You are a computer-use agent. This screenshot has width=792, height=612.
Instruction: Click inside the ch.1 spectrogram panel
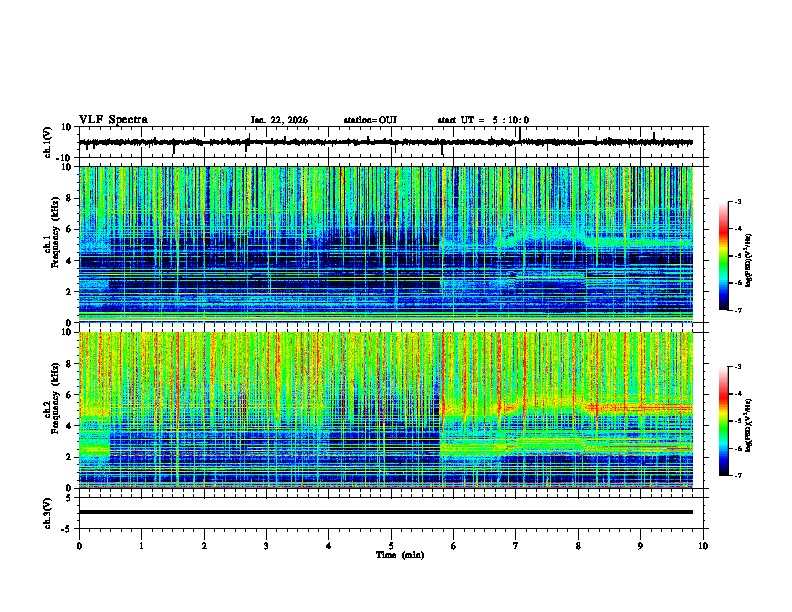coord(385,244)
